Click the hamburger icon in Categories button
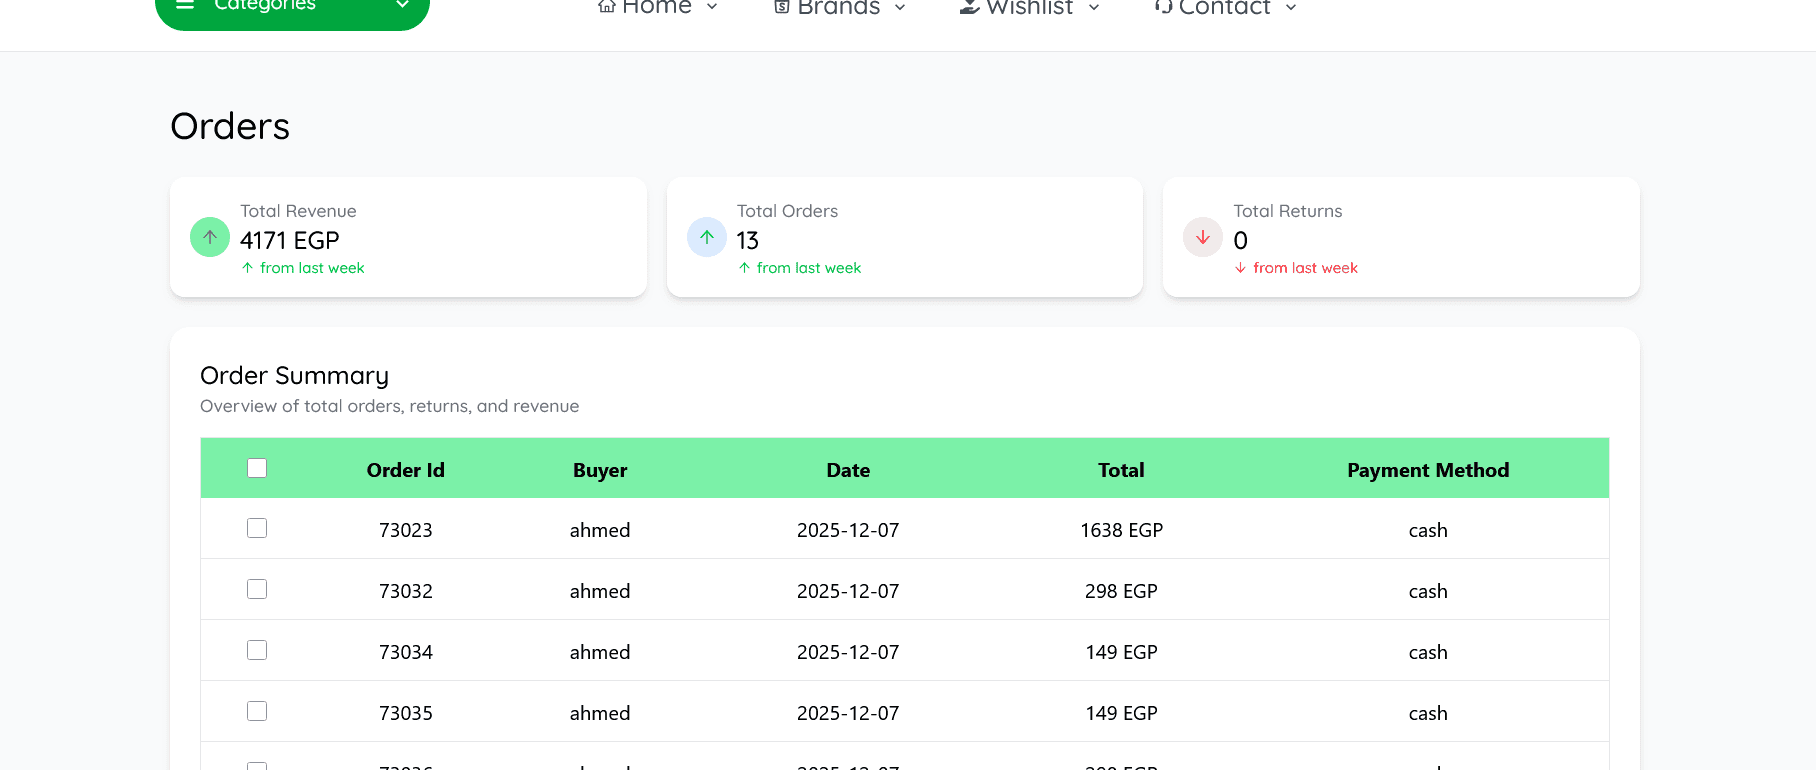The width and height of the screenshot is (1816, 770). 185,5
